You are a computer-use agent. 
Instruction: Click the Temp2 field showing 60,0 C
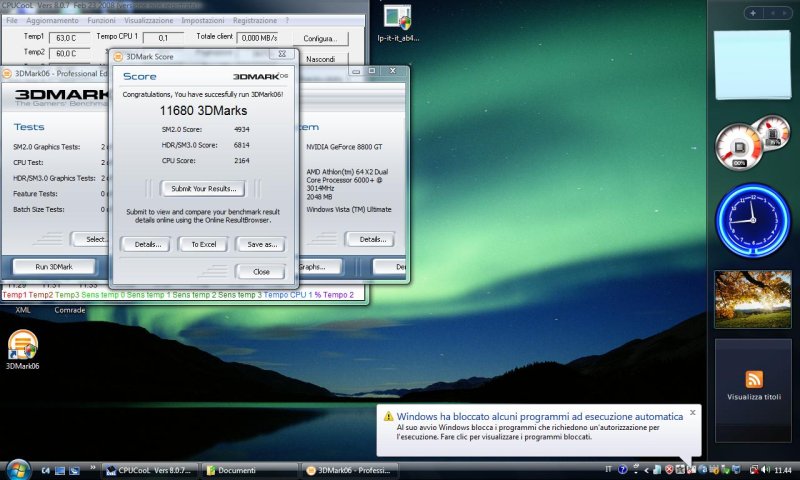point(69,53)
